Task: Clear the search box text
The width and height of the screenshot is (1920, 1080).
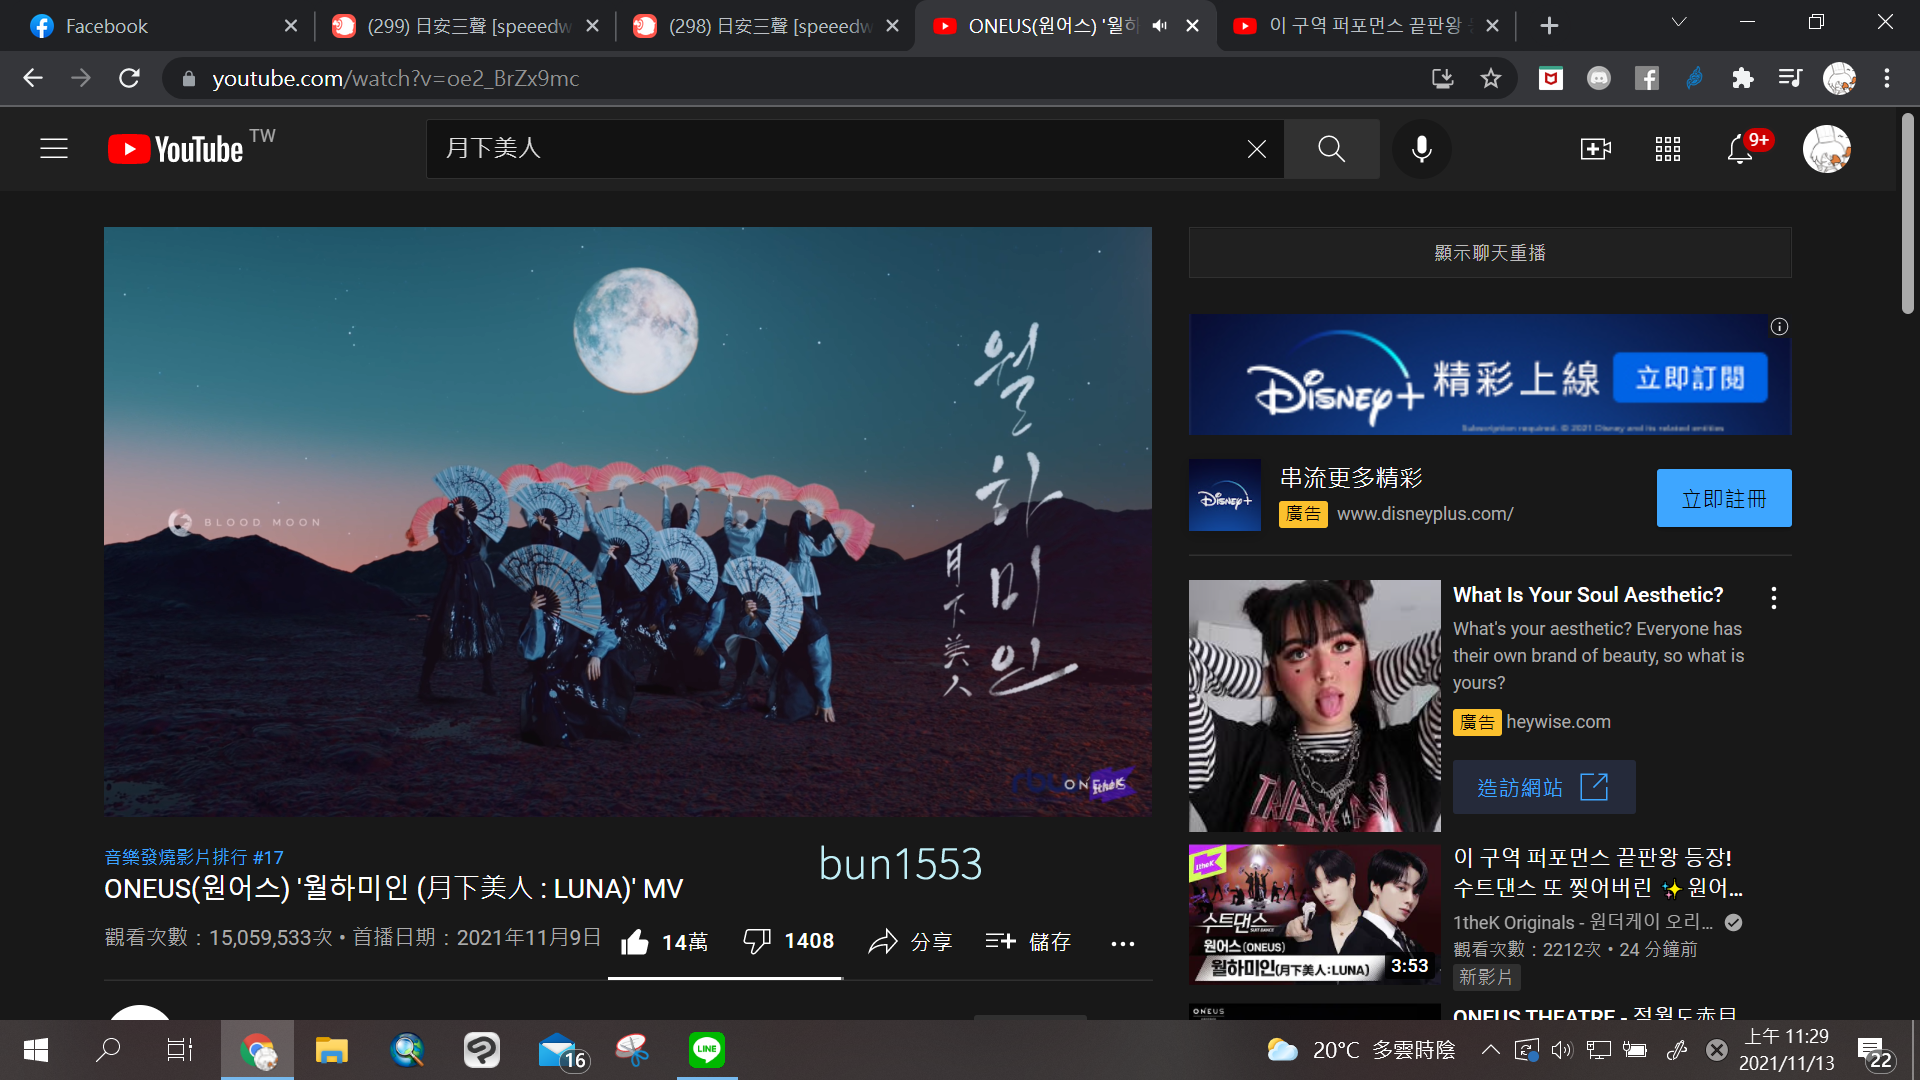Action: 1256,149
